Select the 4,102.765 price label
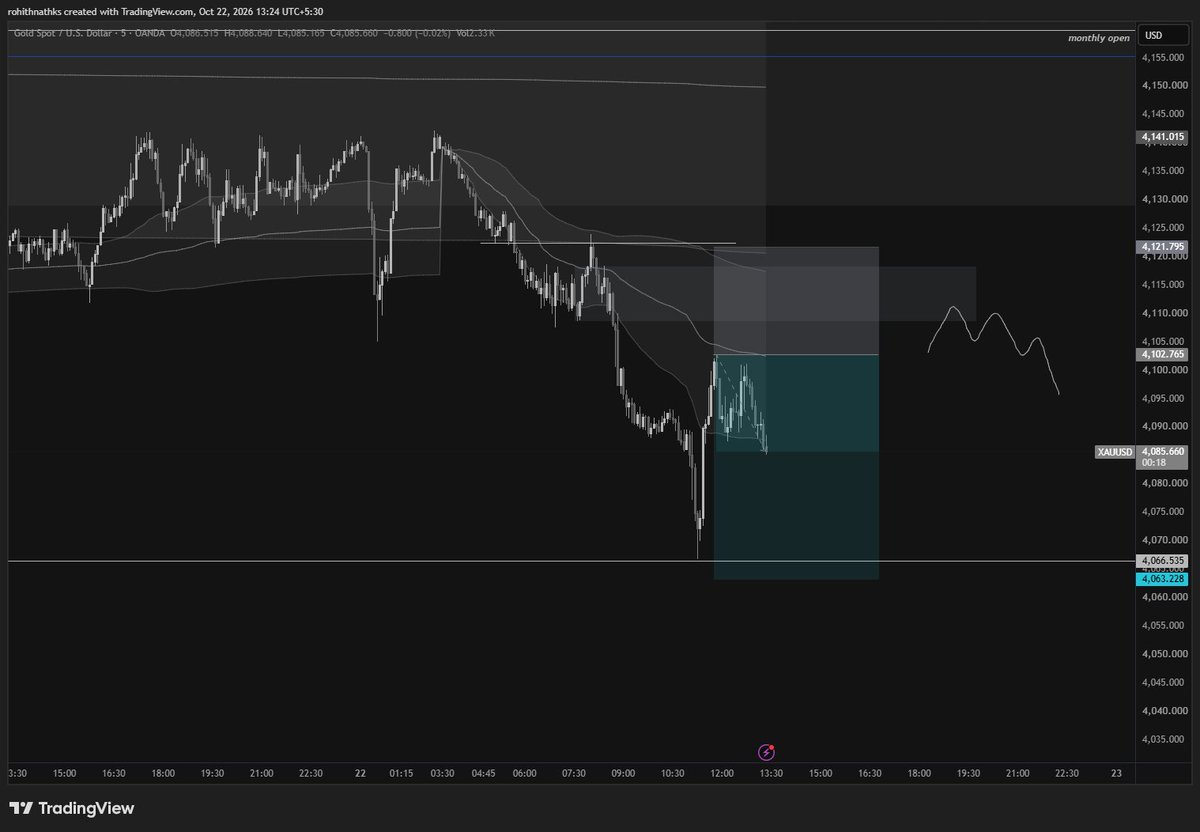Viewport: 1200px width, 832px height. point(1161,355)
